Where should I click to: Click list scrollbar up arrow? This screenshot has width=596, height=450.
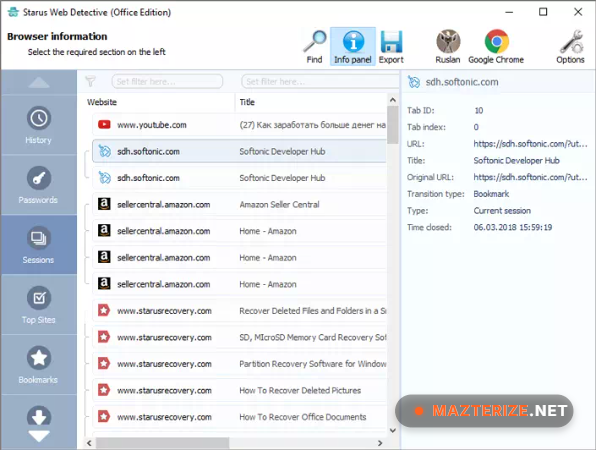point(393,100)
